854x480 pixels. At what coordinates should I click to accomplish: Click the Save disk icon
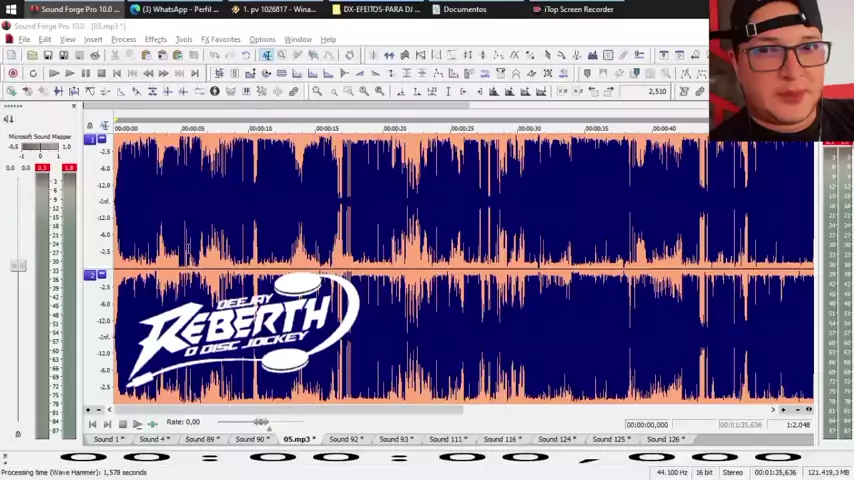point(48,55)
